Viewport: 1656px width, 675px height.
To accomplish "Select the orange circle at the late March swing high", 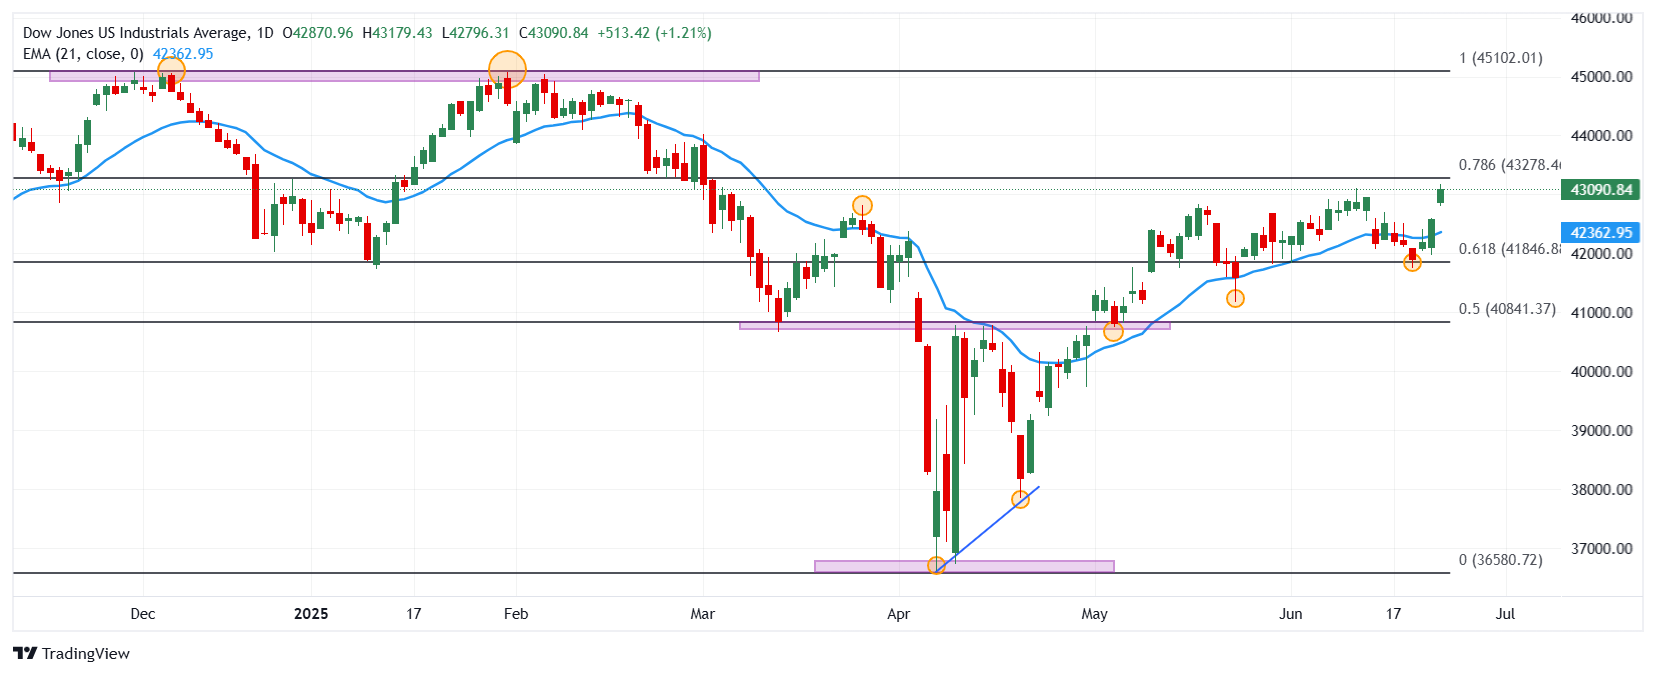I will pos(862,206).
